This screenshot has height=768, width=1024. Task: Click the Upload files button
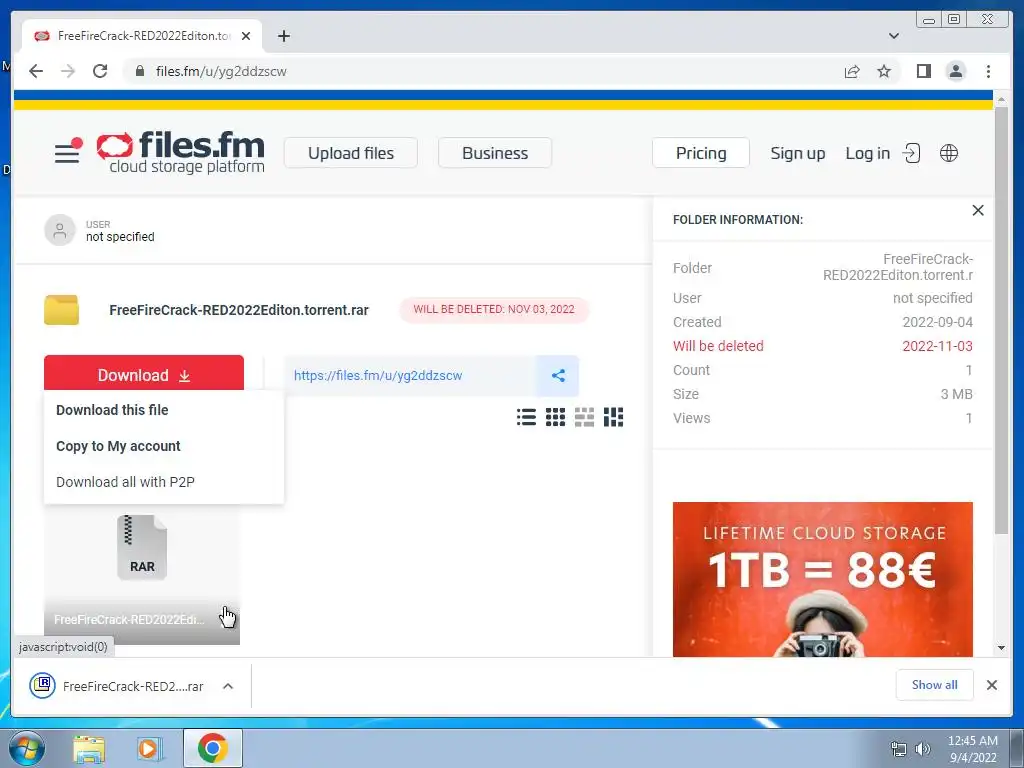coord(351,153)
